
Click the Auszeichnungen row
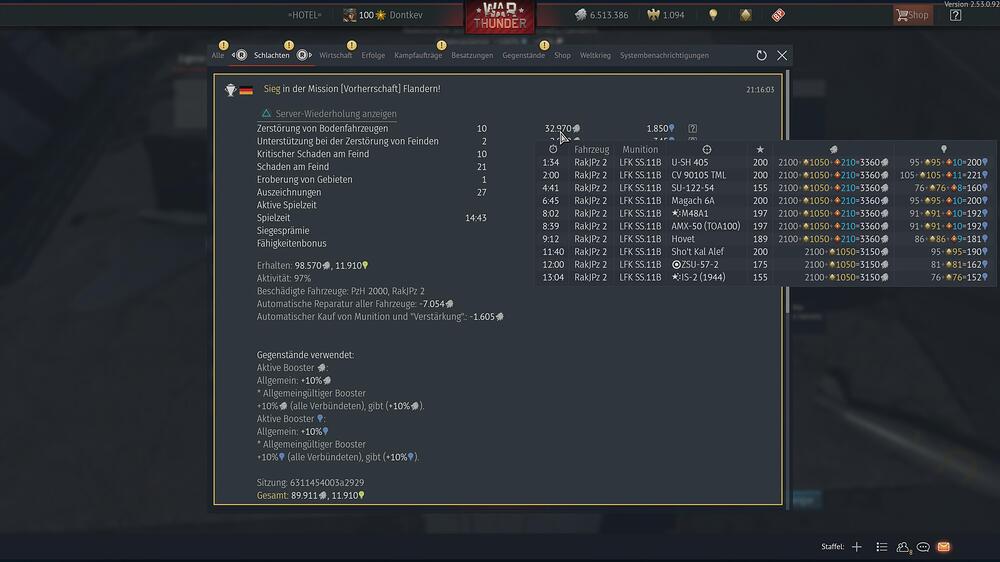point(372,192)
